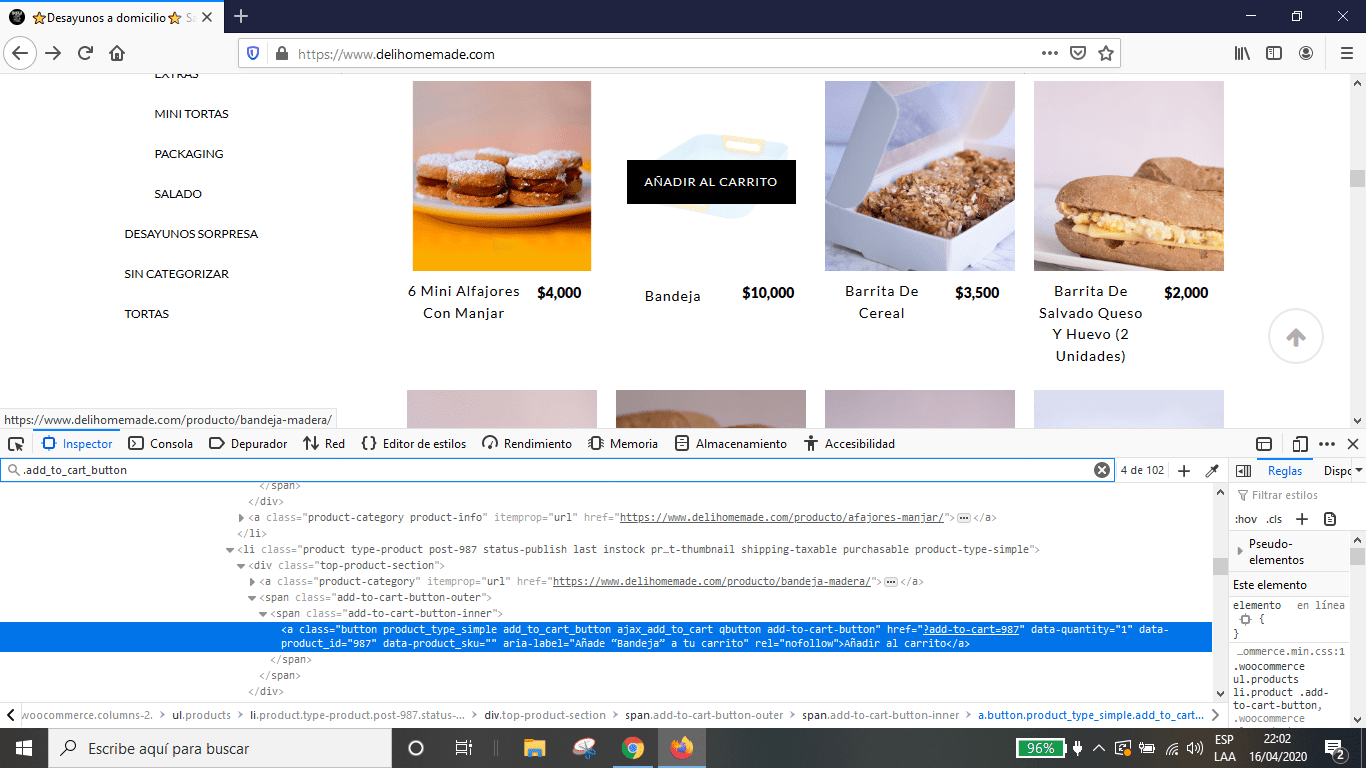Close the developer tools panel
The width and height of the screenshot is (1366, 768).
[x=1353, y=444]
